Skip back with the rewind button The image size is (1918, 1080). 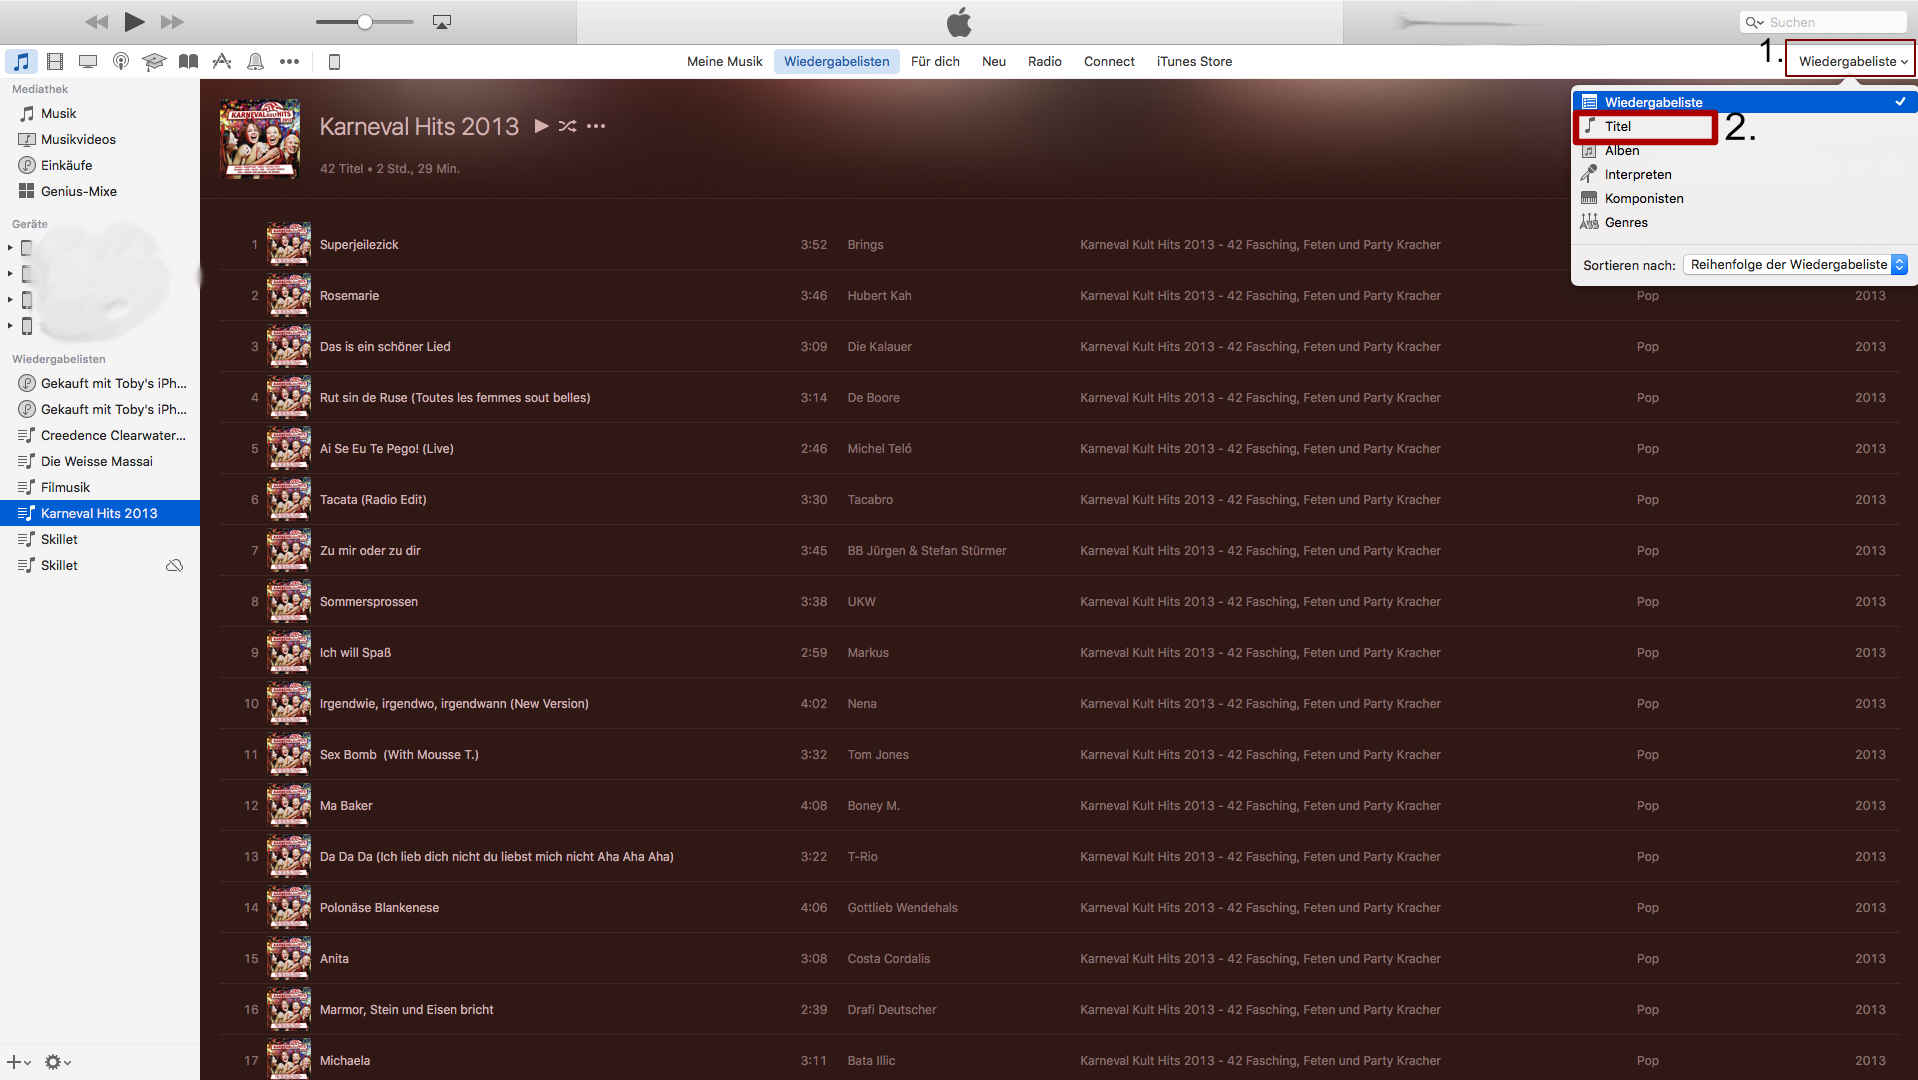pyautogui.click(x=96, y=22)
